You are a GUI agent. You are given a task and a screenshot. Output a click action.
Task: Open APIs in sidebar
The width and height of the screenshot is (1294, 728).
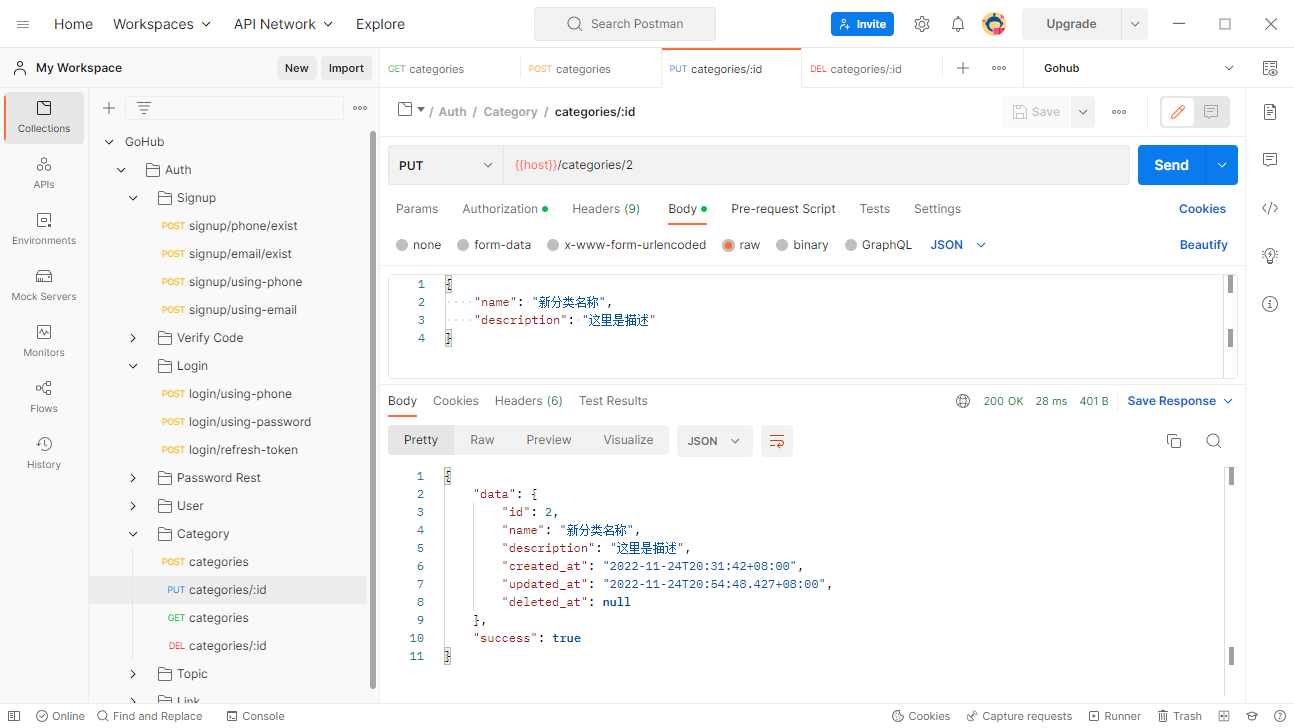click(44, 173)
